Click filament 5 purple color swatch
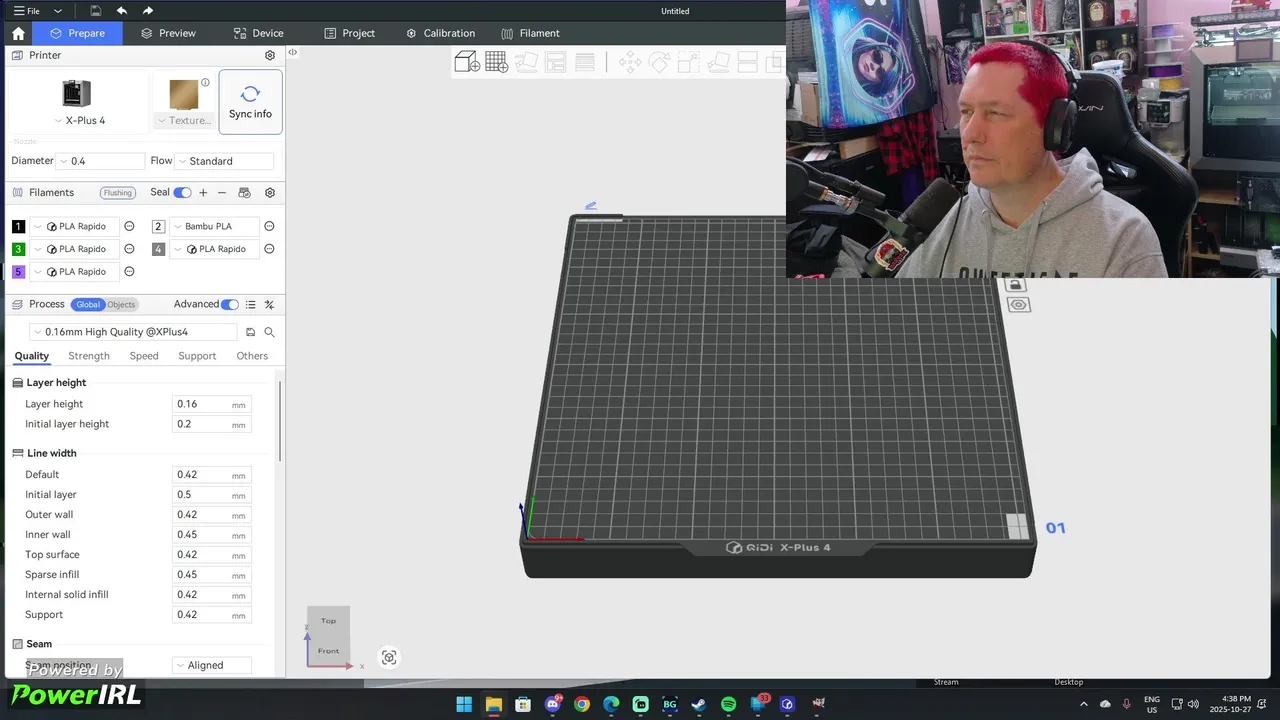Viewport: 1280px width, 720px height. 18,272
